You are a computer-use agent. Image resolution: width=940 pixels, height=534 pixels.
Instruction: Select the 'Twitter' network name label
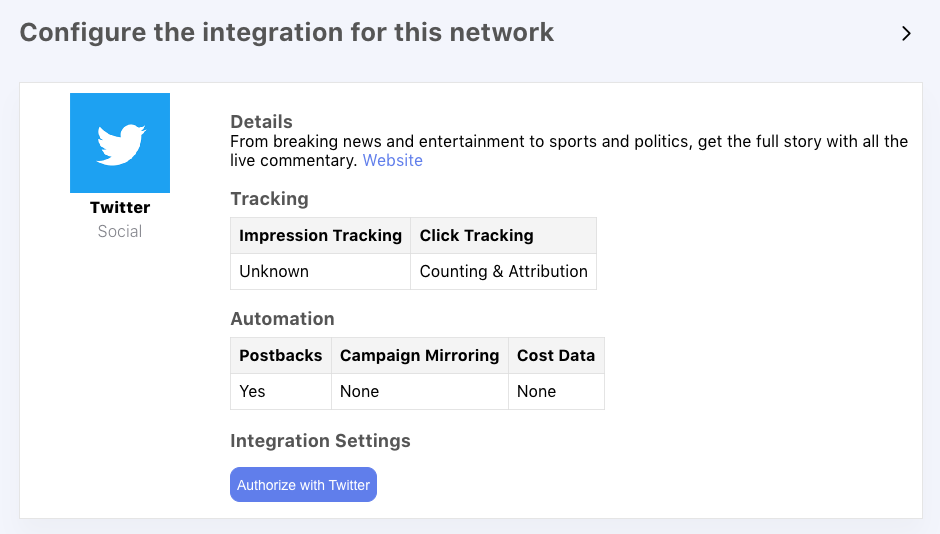point(120,207)
